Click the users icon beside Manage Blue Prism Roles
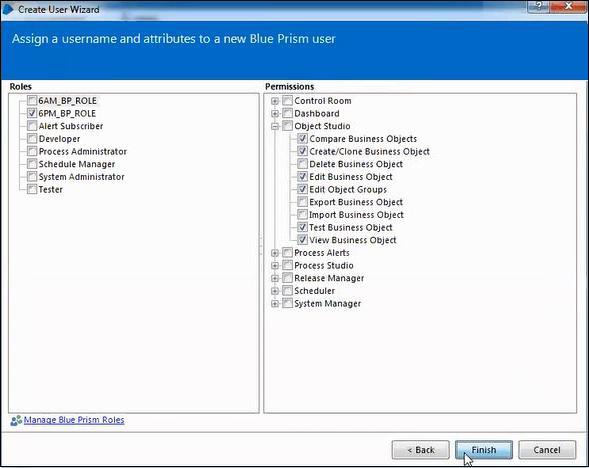The image size is (589, 468). point(16,420)
